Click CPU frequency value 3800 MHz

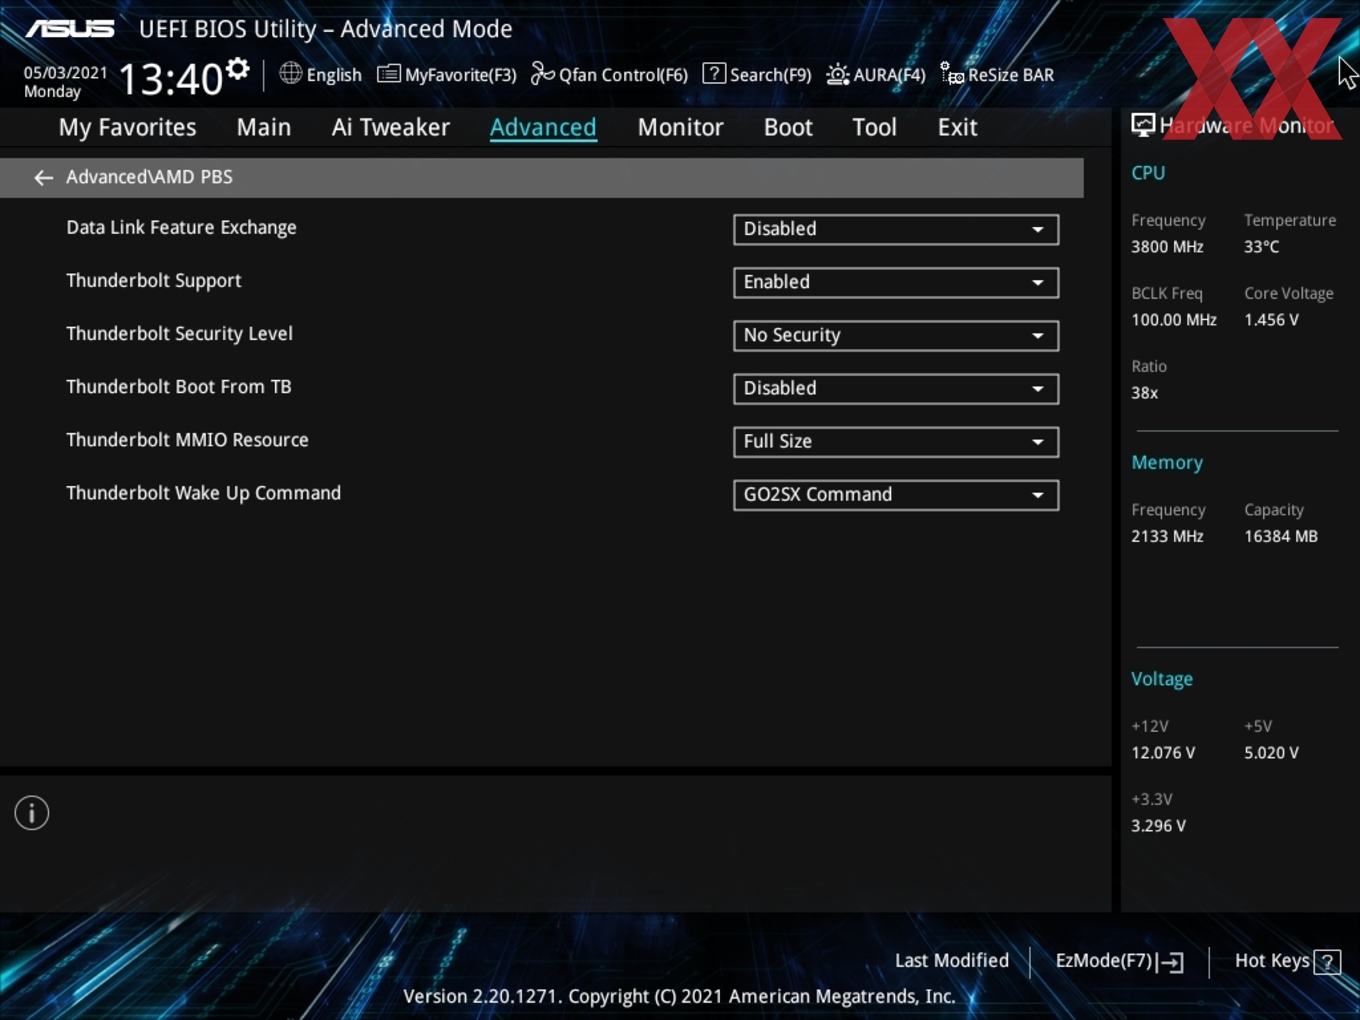(x=1167, y=247)
